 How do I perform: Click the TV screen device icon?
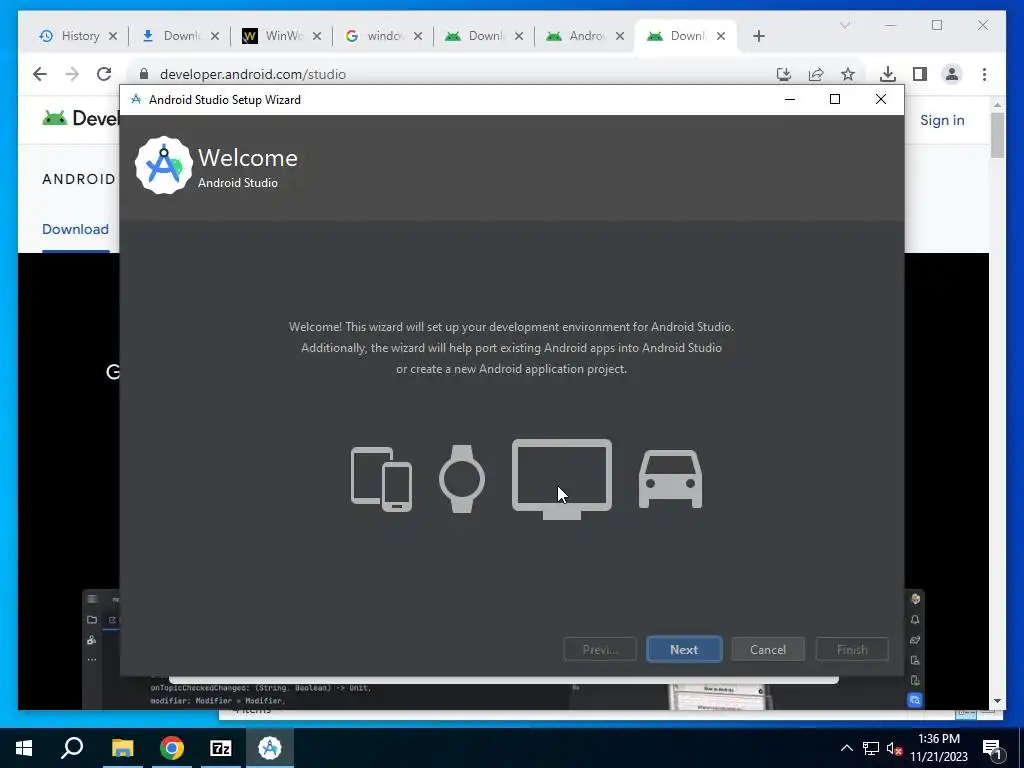coord(562,479)
